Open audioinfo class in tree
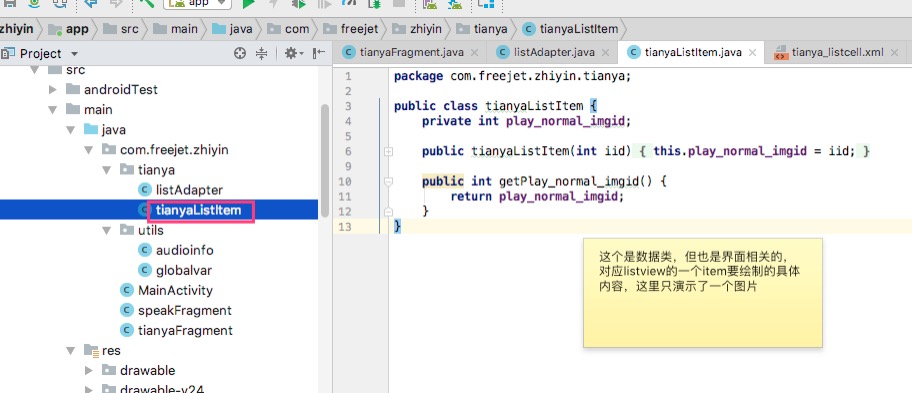912x393 pixels. [x=176, y=250]
